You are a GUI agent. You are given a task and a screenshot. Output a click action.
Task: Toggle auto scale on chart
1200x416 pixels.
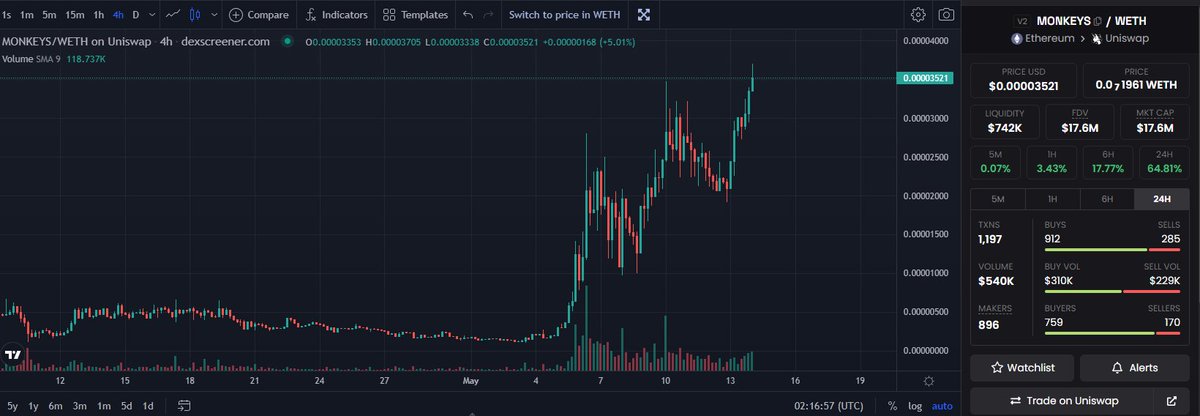[x=943, y=406]
